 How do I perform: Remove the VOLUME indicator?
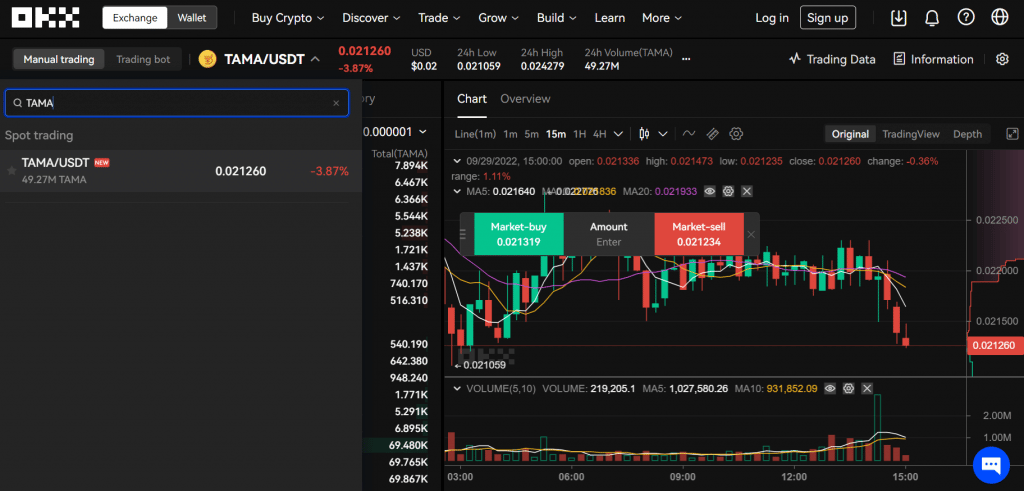click(x=867, y=388)
